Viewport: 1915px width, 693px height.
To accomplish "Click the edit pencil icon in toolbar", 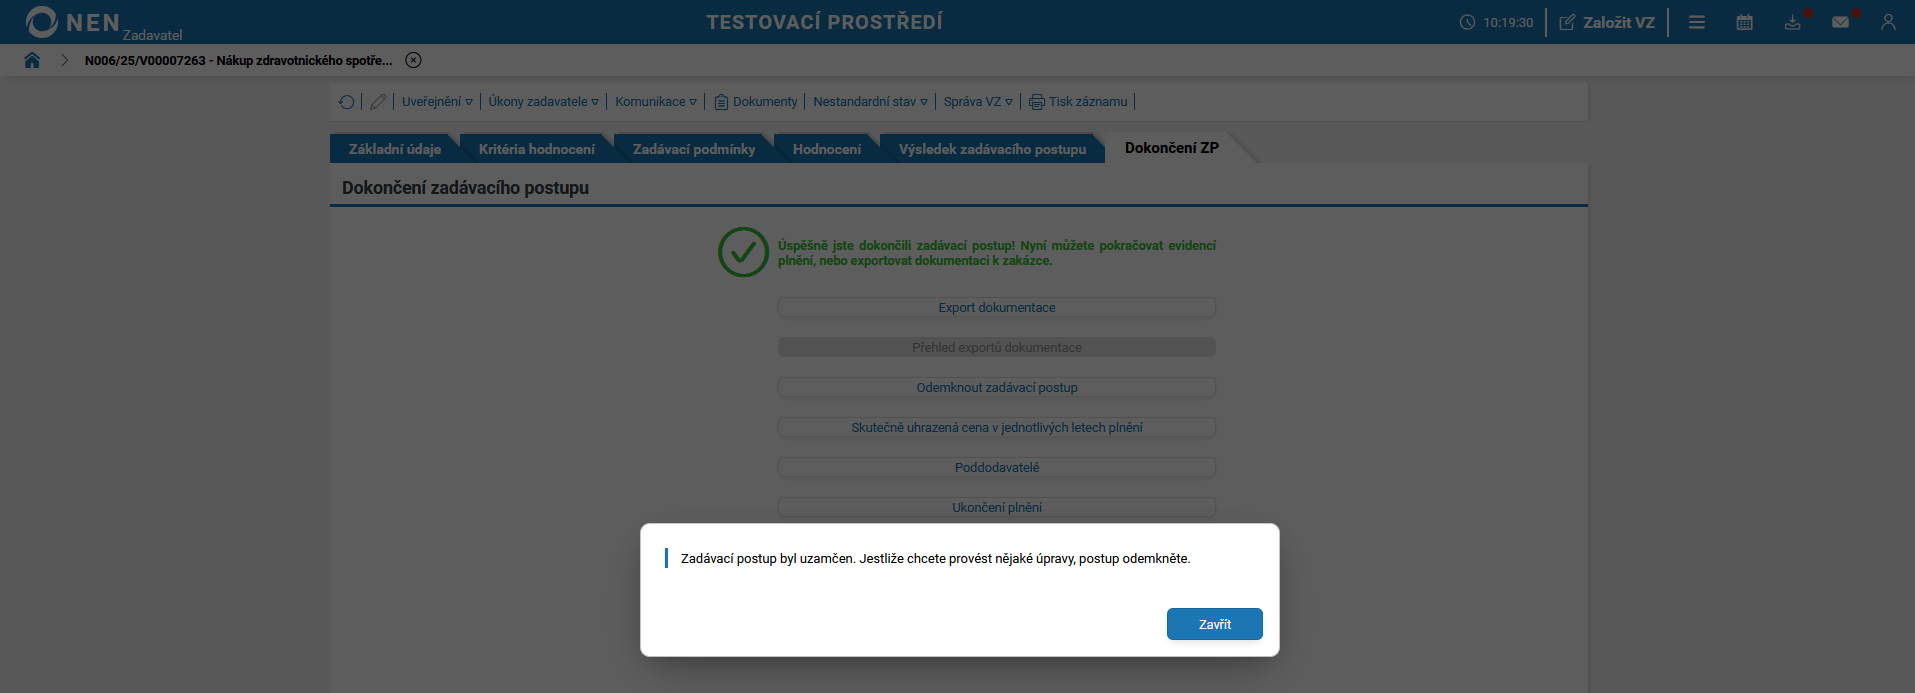I will point(378,101).
